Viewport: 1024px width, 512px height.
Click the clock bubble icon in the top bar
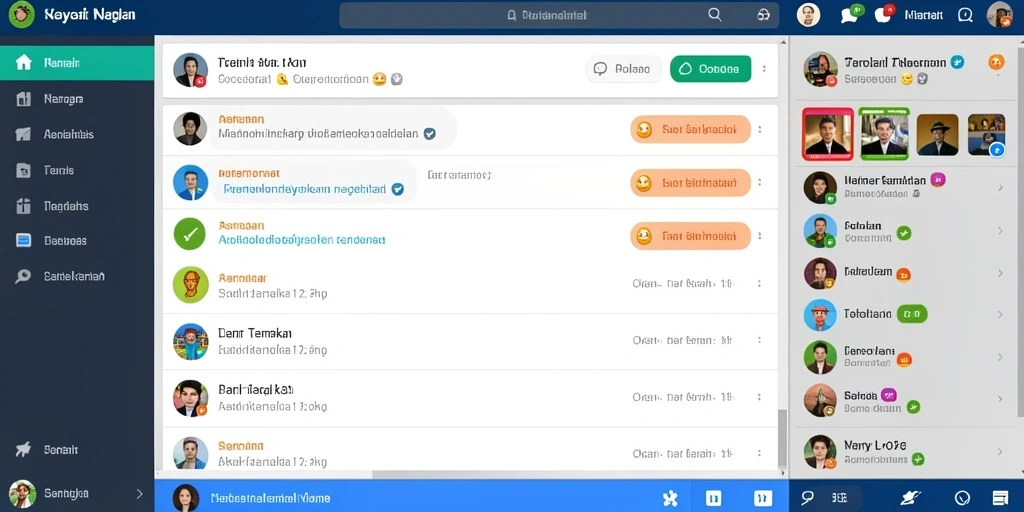965,15
